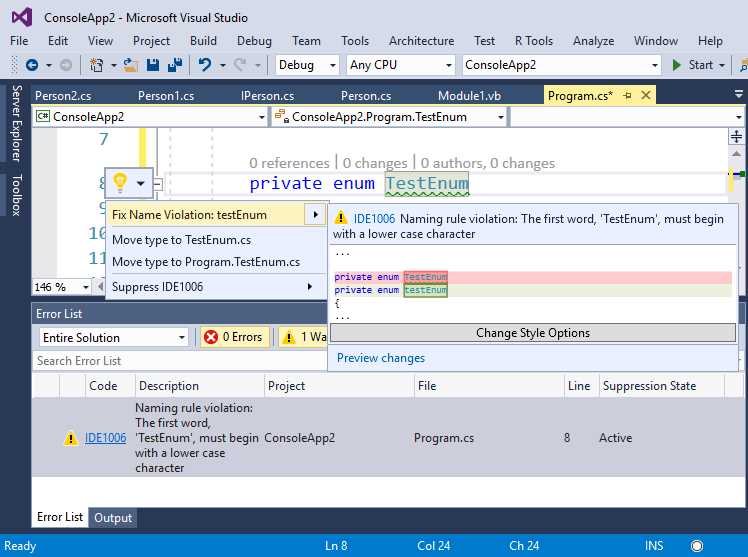Toggle the 0 Errors filter
This screenshot has height=557, width=748.
[x=234, y=337]
